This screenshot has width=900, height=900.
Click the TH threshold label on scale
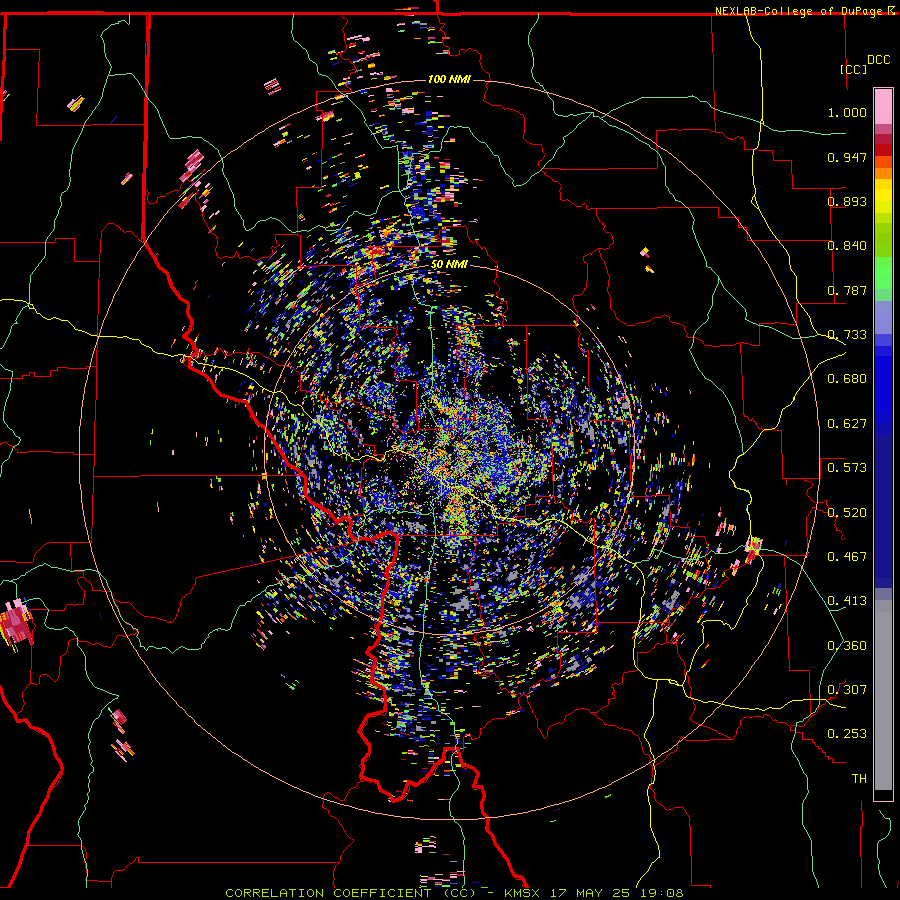(x=859, y=779)
